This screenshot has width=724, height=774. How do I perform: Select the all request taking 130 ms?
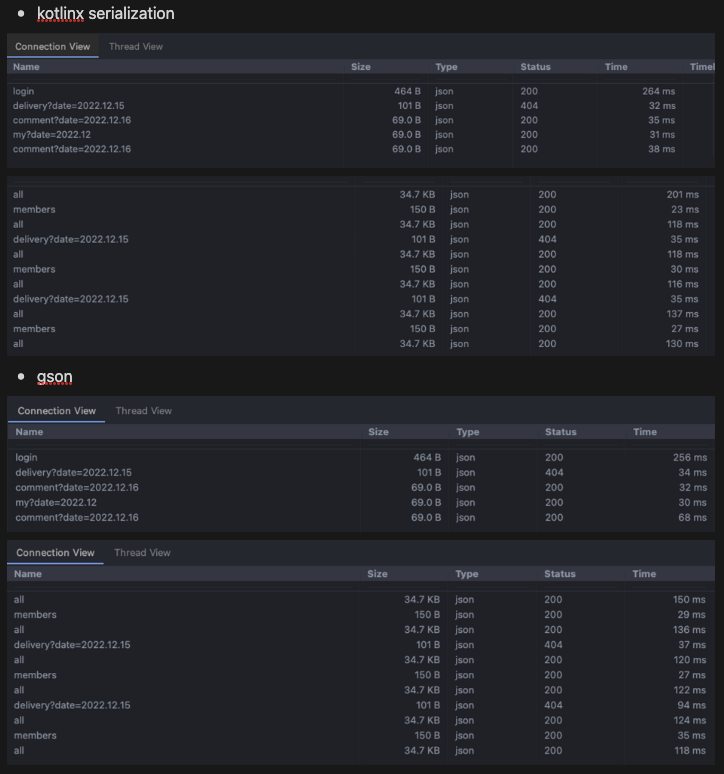[361, 344]
